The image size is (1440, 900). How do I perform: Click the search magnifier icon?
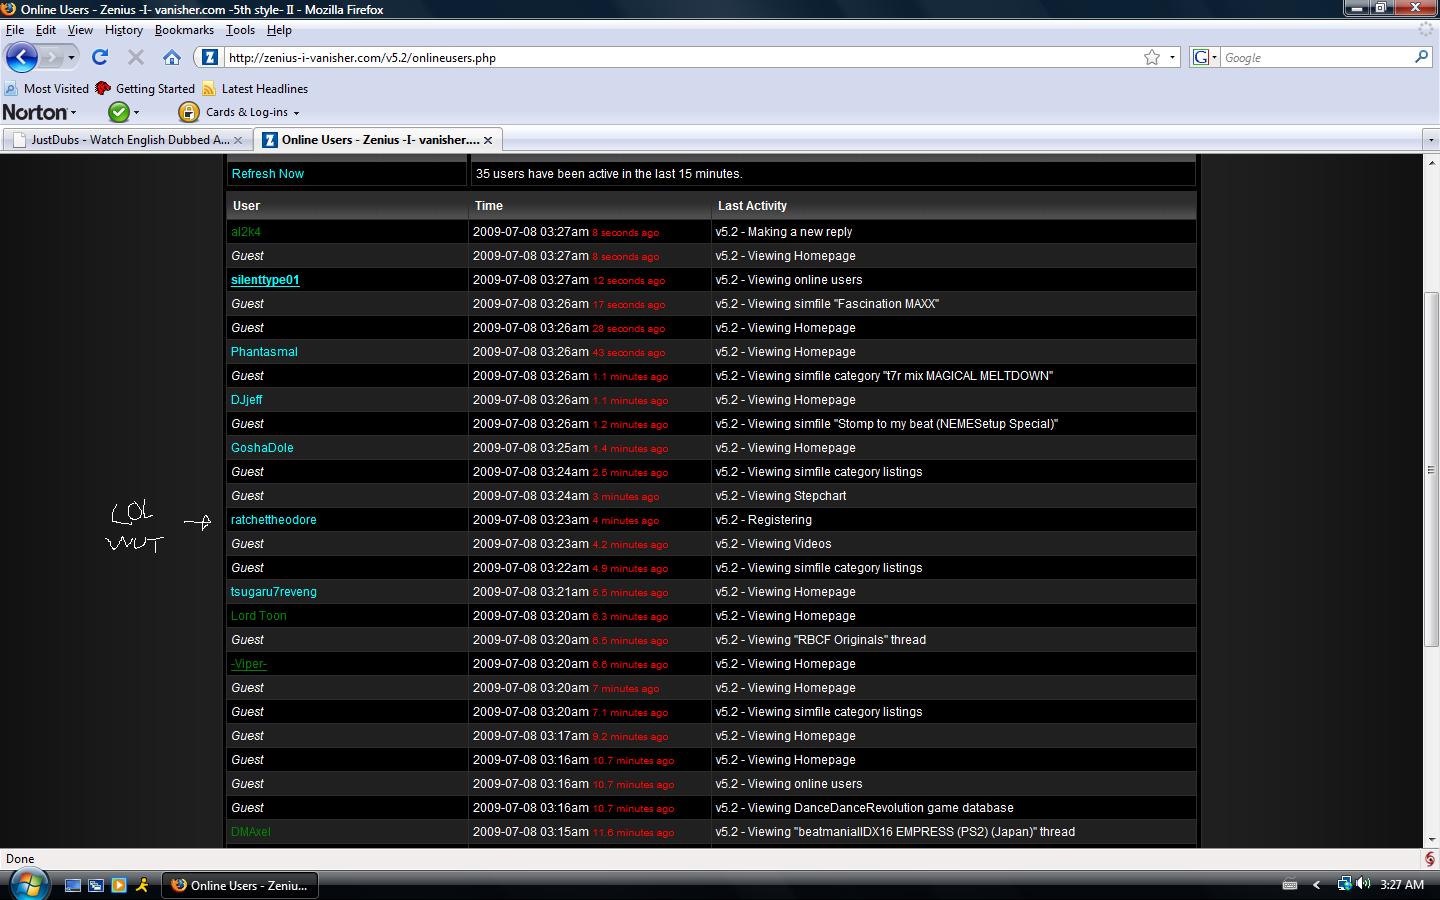click(x=1421, y=57)
